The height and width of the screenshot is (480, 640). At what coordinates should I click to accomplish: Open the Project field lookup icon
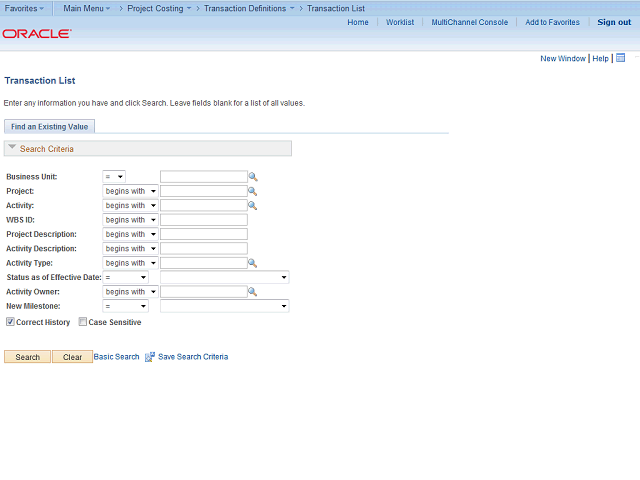tap(253, 191)
